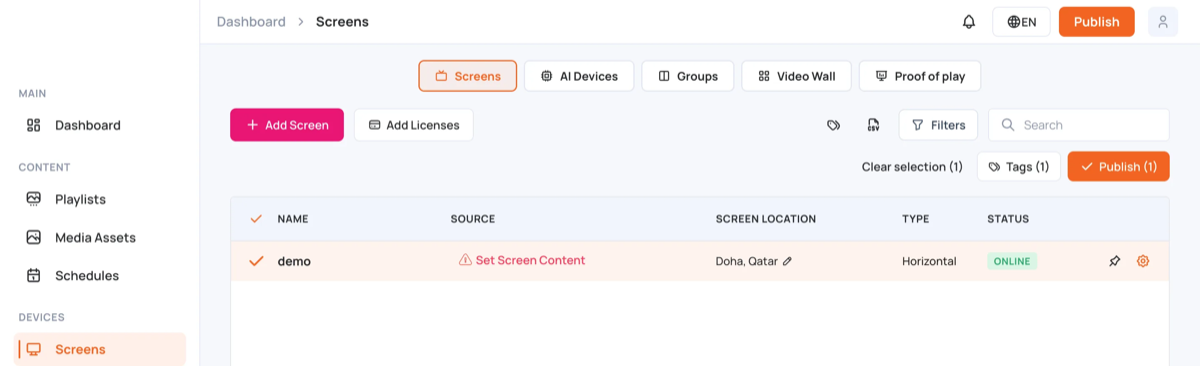1200x366 pixels.
Task: Click the Tags (1) button
Action: point(1018,167)
